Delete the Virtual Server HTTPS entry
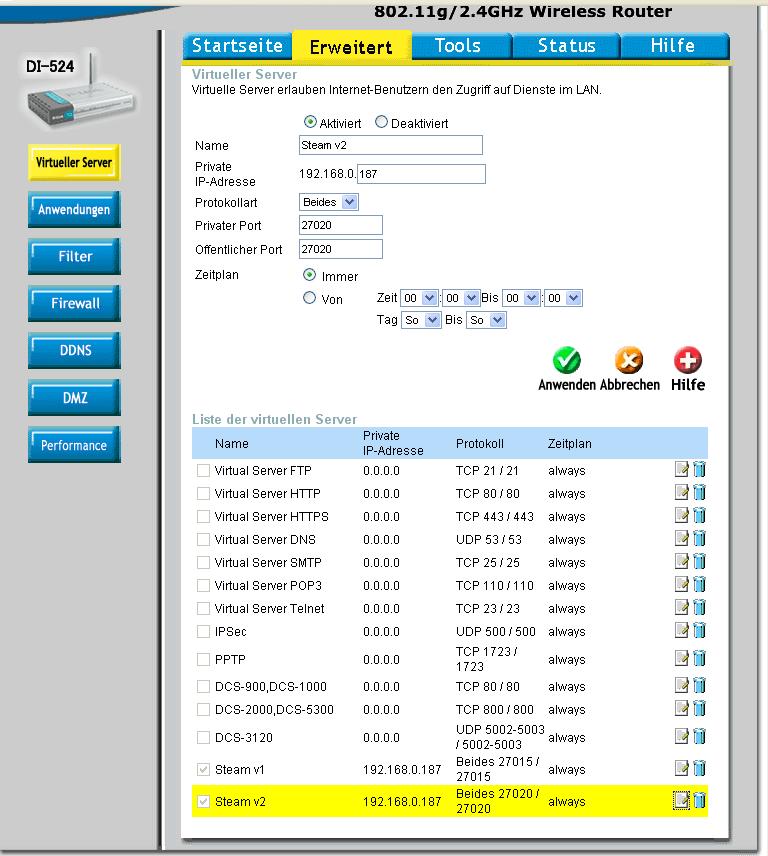Image resolution: width=768 pixels, height=856 pixels. point(699,515)
